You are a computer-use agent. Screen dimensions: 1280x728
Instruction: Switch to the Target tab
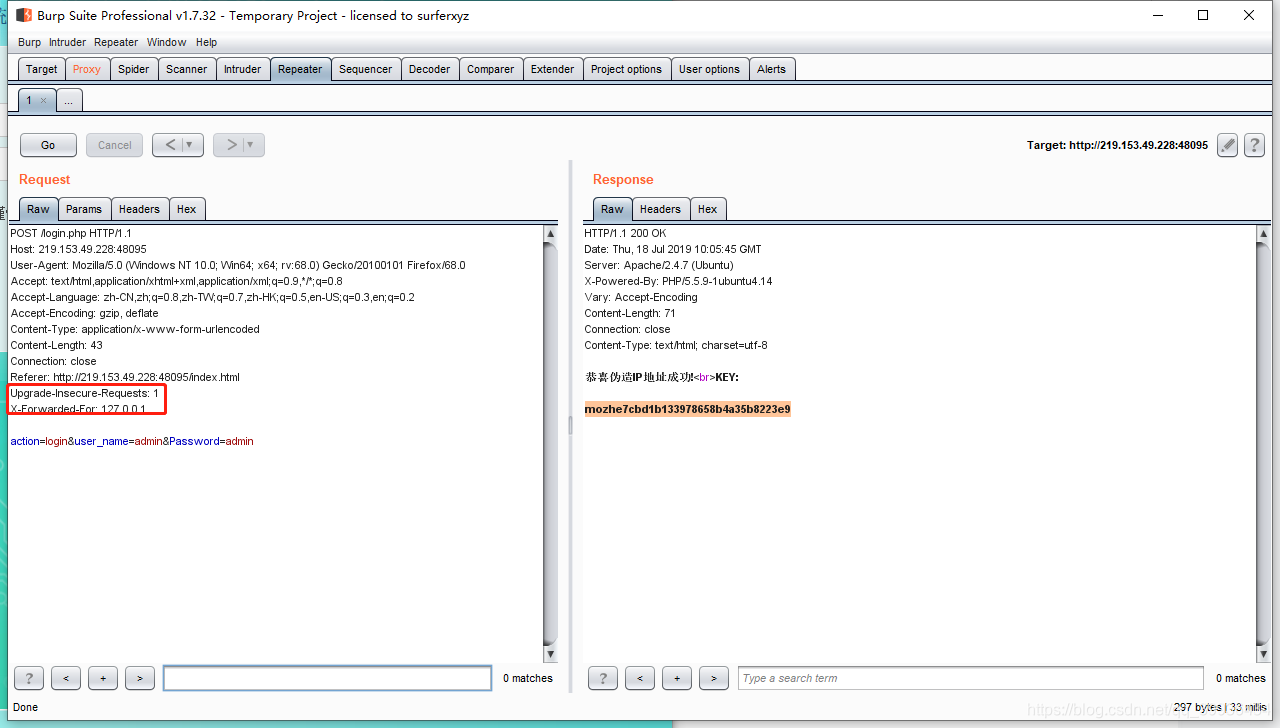click(x=42, y=69)
